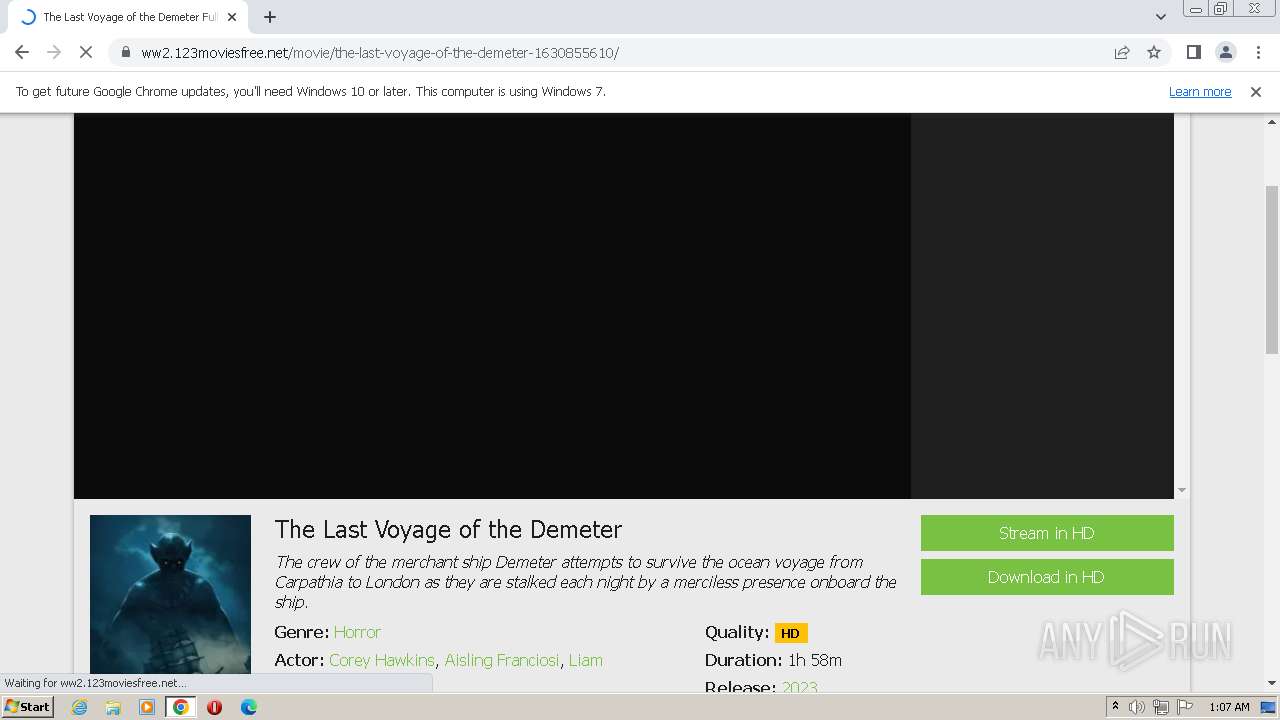The height and width of the screenshot is (720, 1280).
Task: Expand the tab search dropdown
Action: coord(1160,17)
